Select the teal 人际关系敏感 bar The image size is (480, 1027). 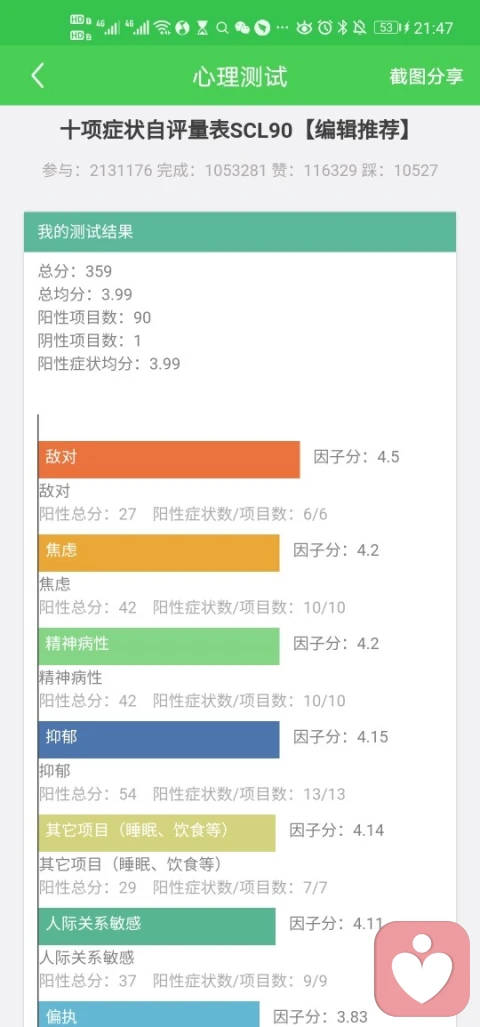point(157,926)
